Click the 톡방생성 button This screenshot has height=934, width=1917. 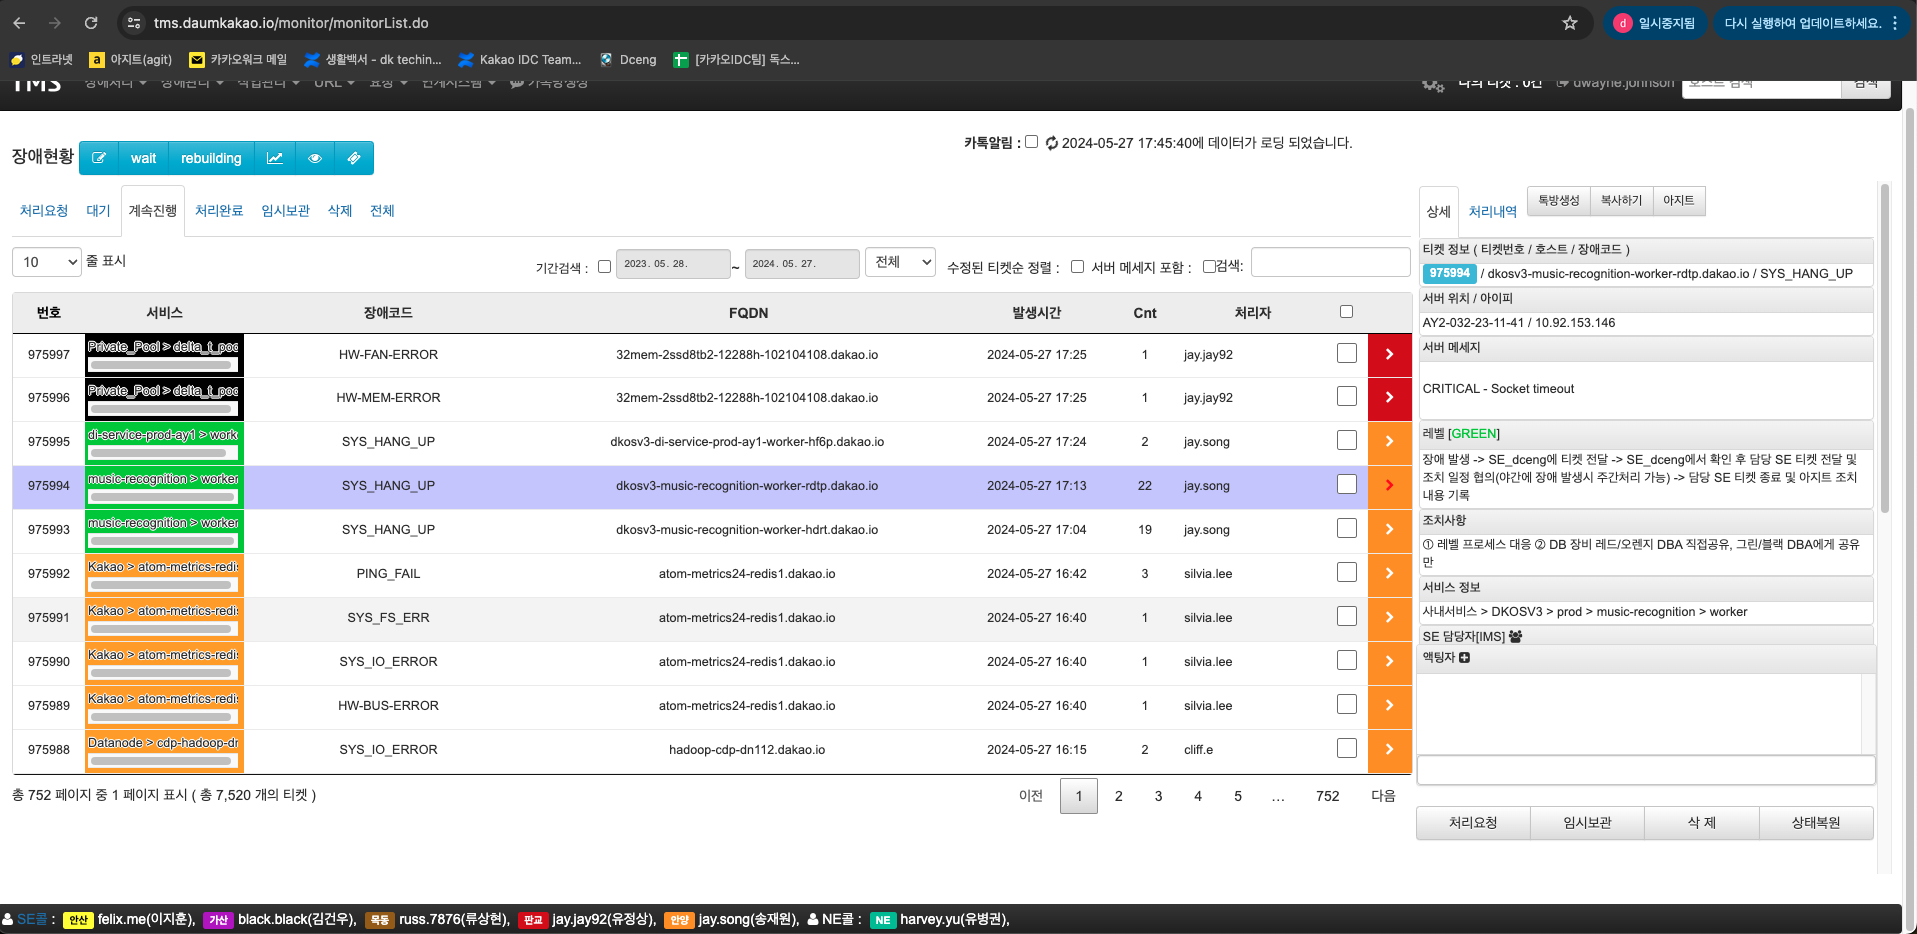coord(1559,201)
